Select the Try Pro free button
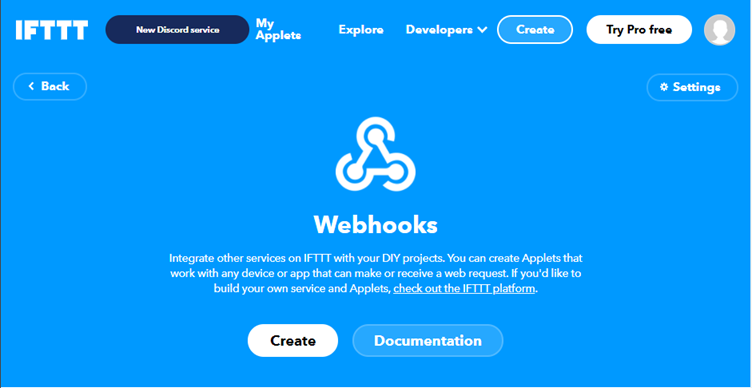 [639, 30]
